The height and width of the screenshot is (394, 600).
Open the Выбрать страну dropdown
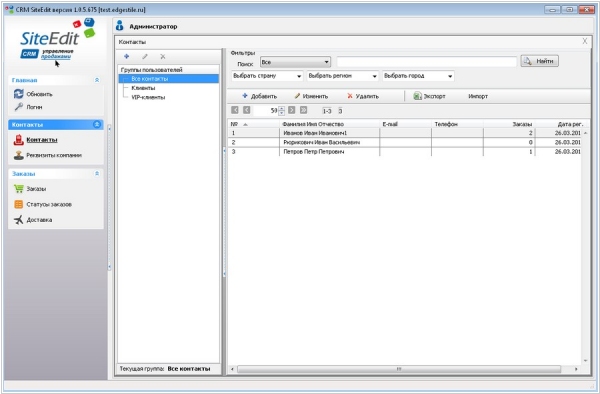[267, 76]
